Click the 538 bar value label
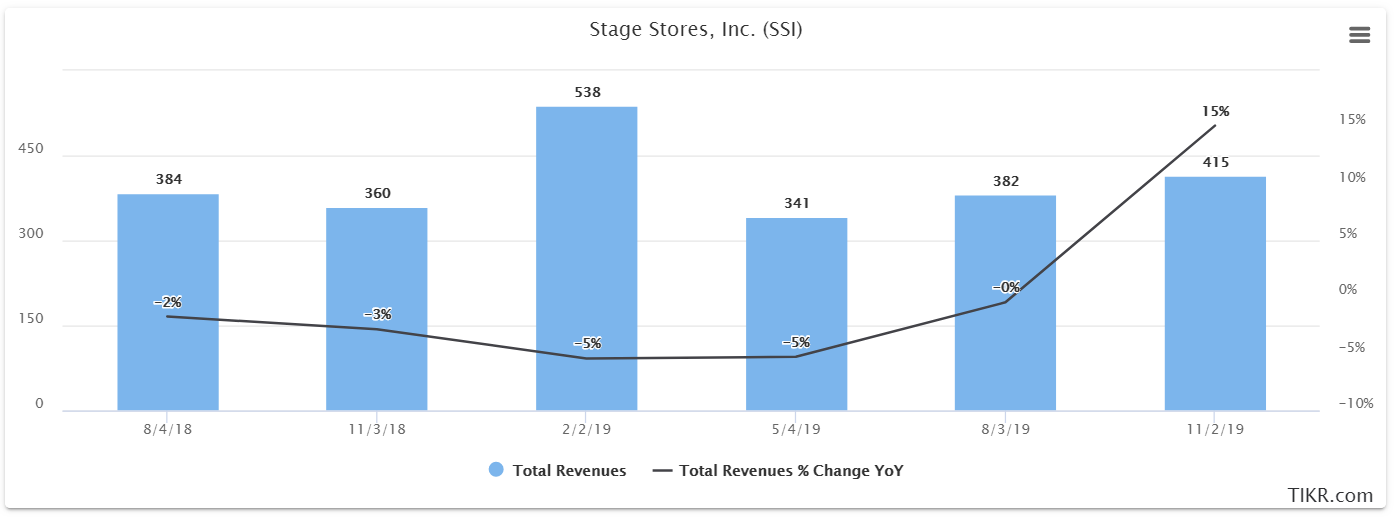 coord(587,92)
